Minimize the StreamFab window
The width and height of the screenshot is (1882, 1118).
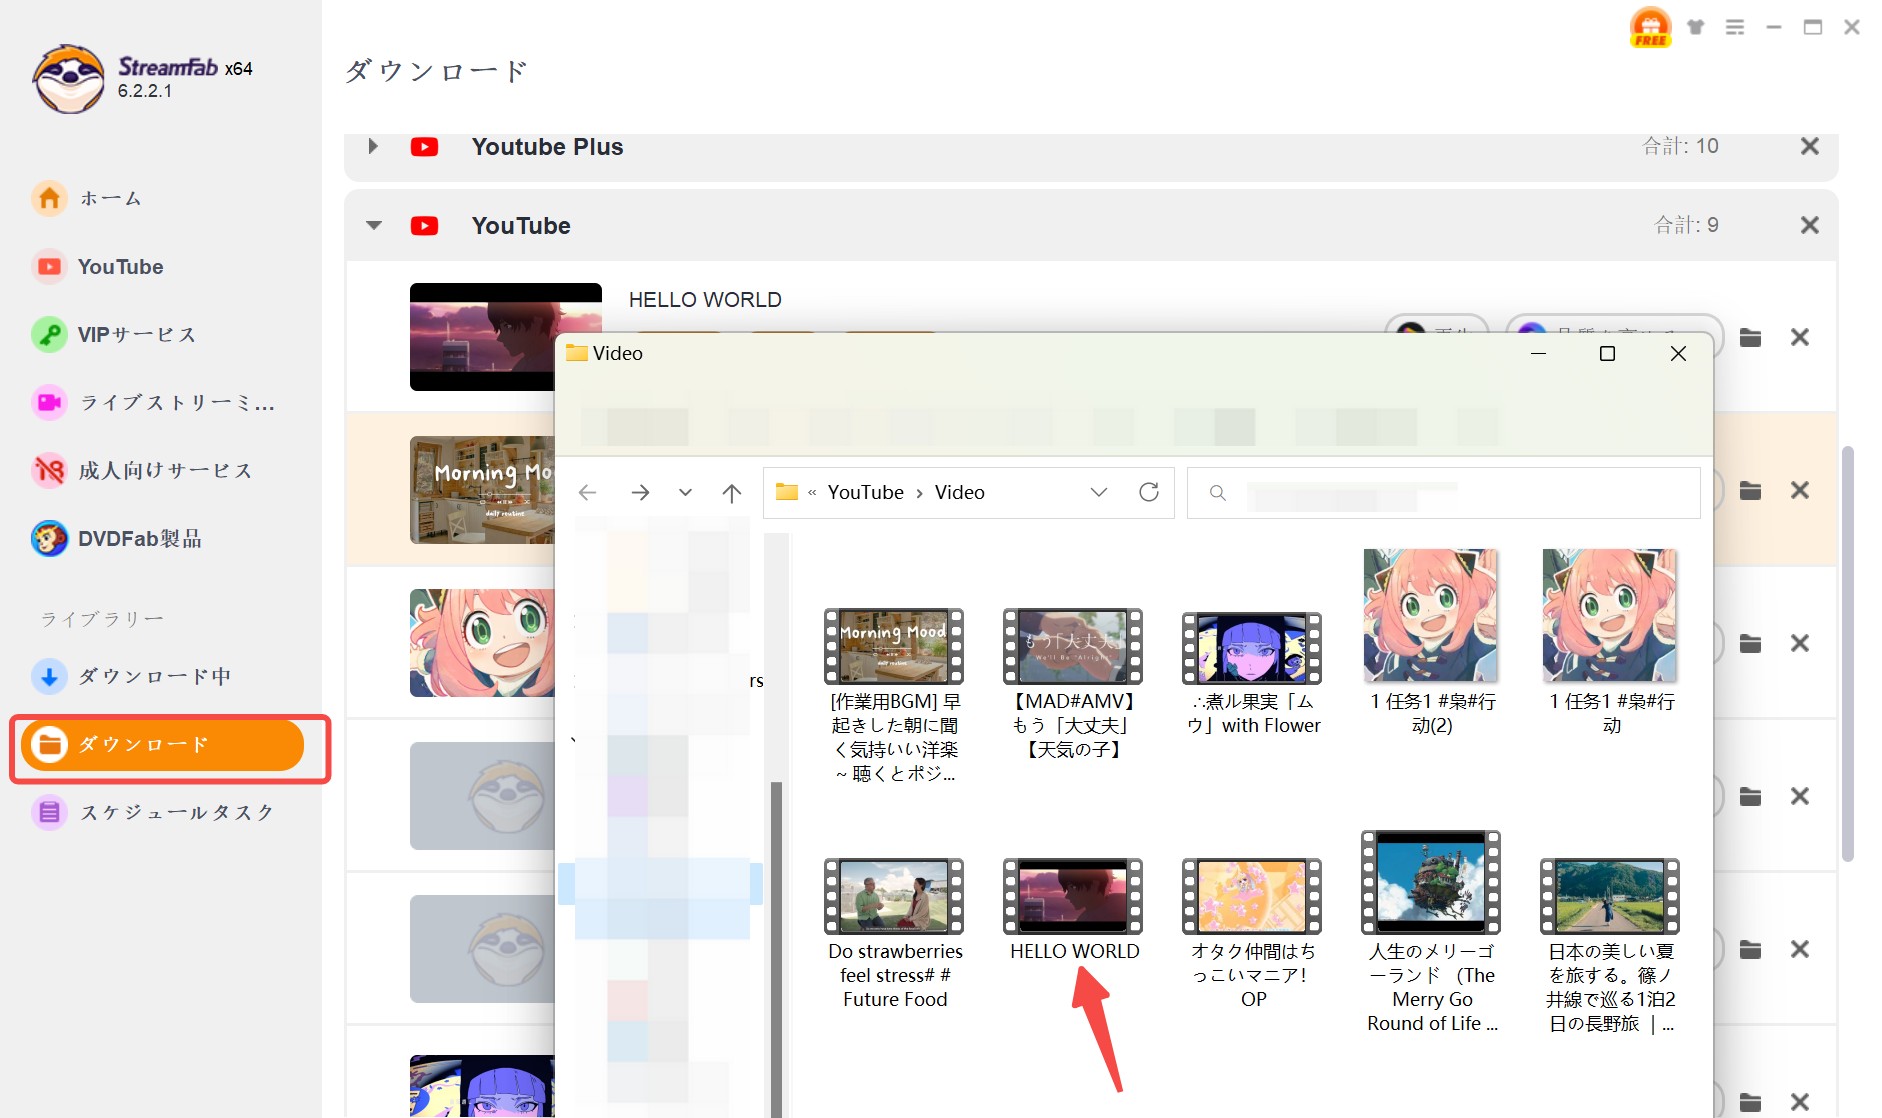coord(1774,27)
